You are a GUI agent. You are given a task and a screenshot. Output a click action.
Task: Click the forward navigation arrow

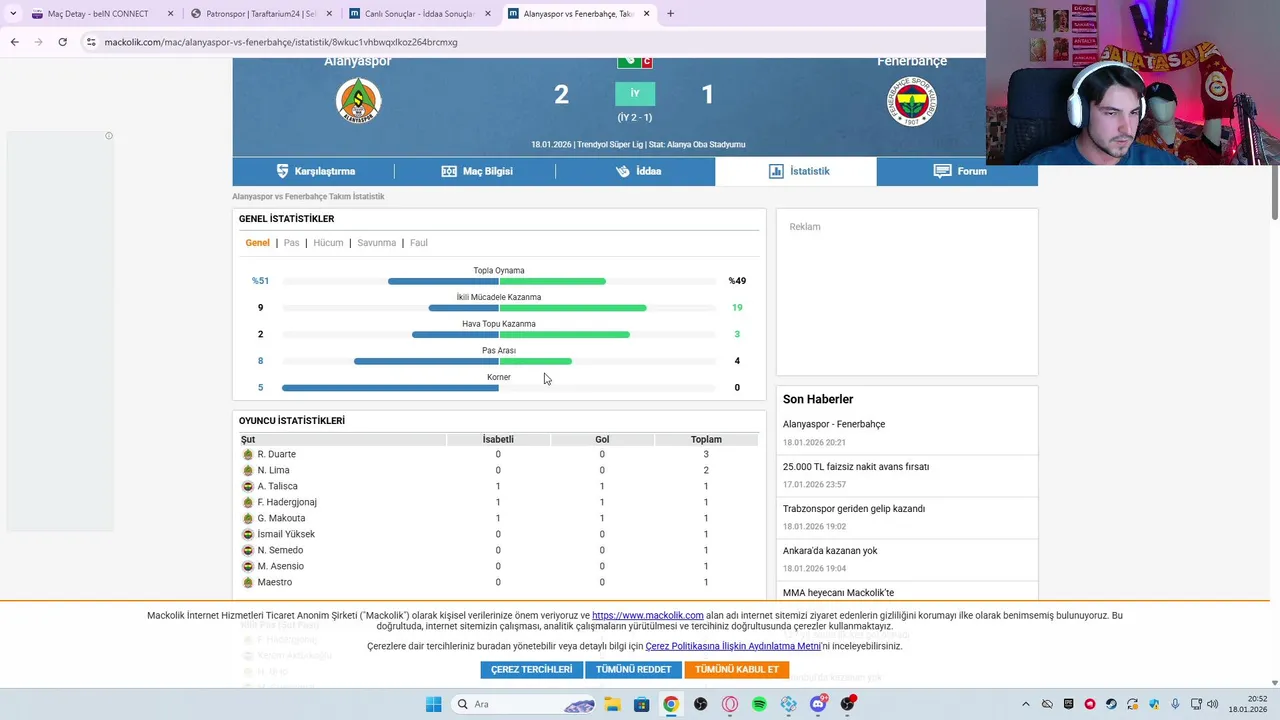[38, 42]
